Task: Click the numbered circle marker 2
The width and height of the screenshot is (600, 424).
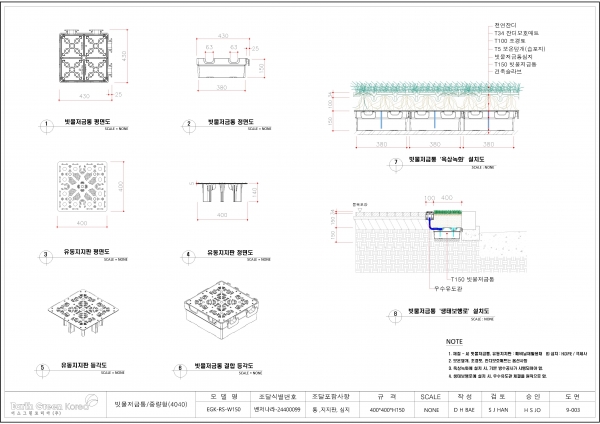Action: pyautogui.click(x=189, y=126)
